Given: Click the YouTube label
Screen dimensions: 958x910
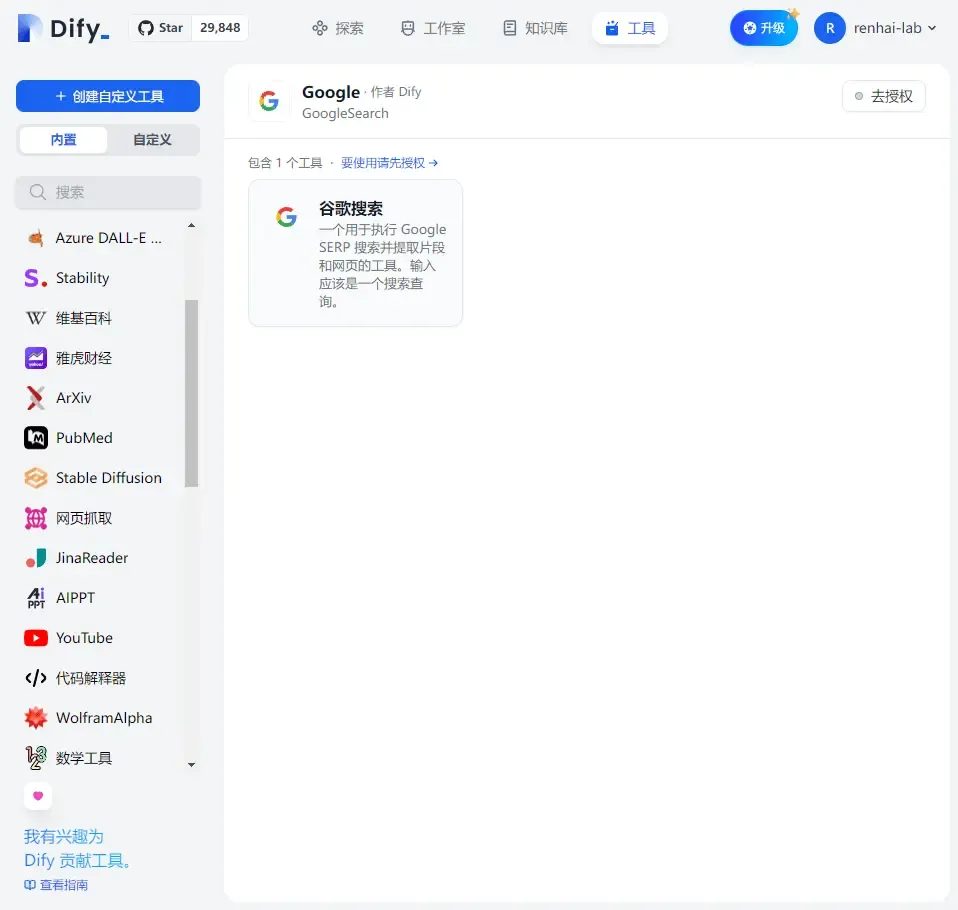Looking at the screenshot, I should (84, 638).
